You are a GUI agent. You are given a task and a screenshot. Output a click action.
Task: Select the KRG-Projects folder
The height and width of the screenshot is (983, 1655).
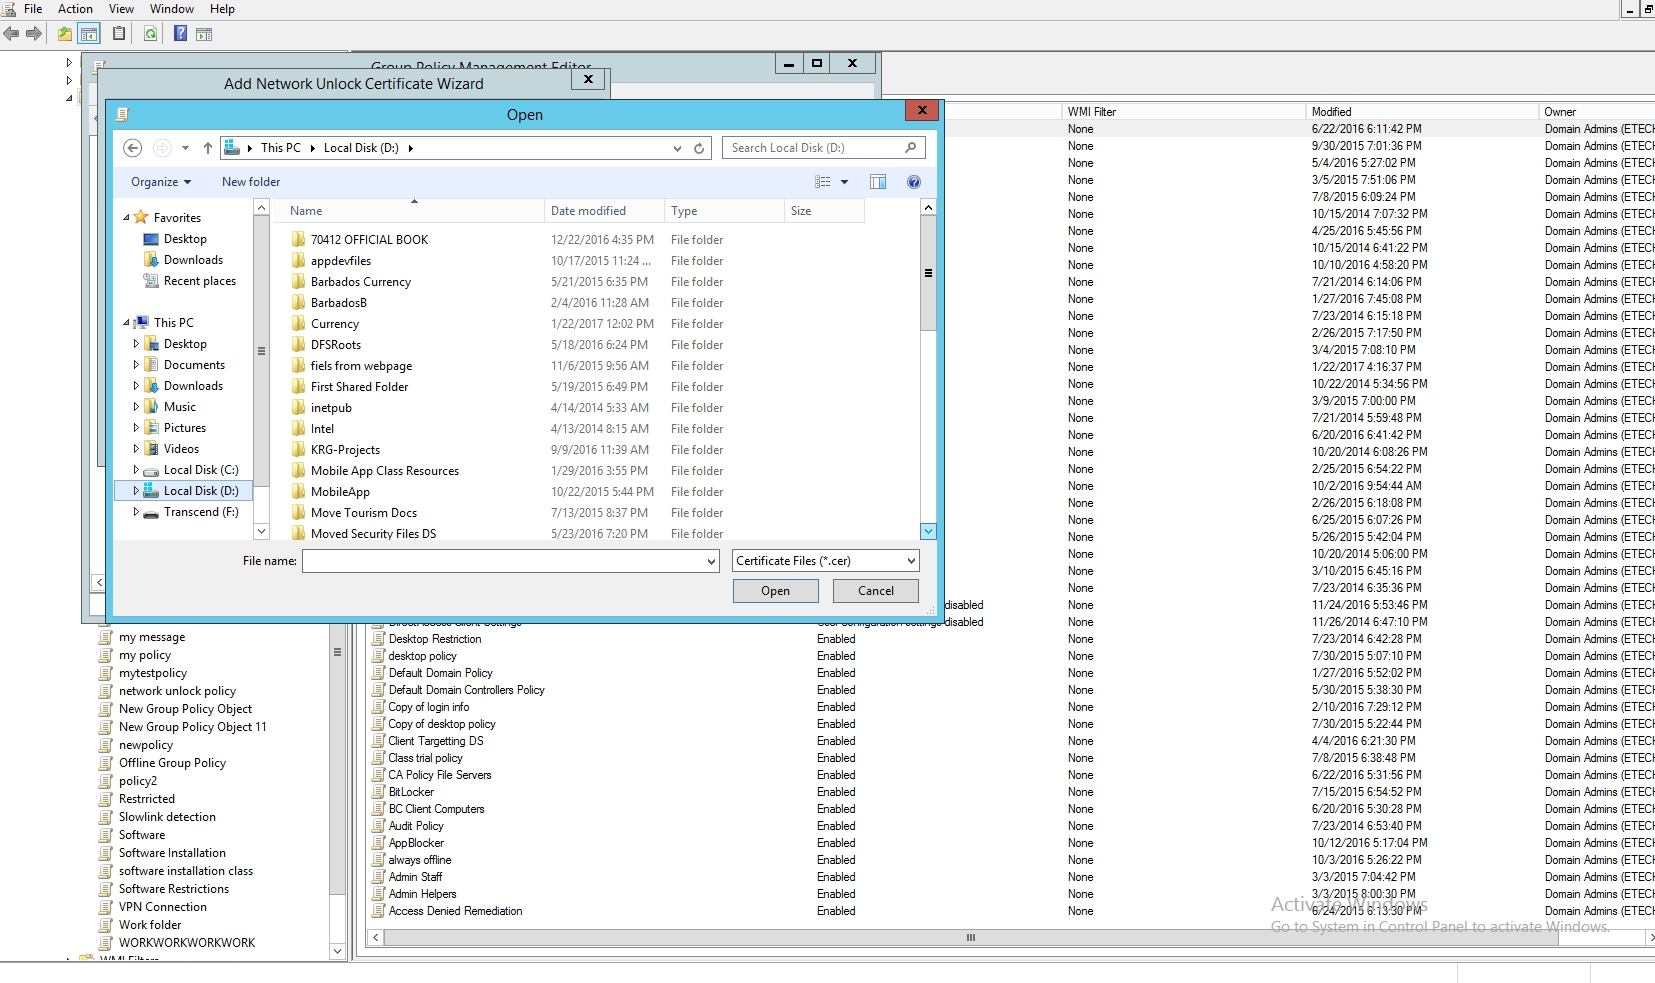click(345, 450)
